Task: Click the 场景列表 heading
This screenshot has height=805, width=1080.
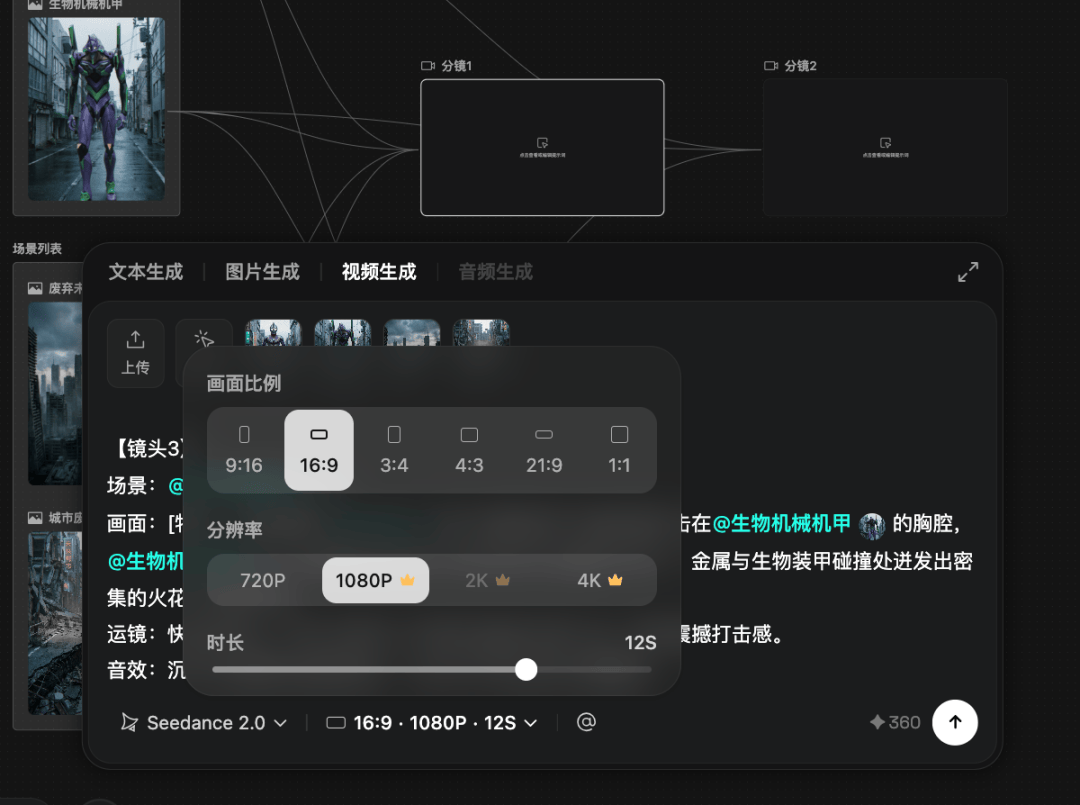Action: [37, 249]
